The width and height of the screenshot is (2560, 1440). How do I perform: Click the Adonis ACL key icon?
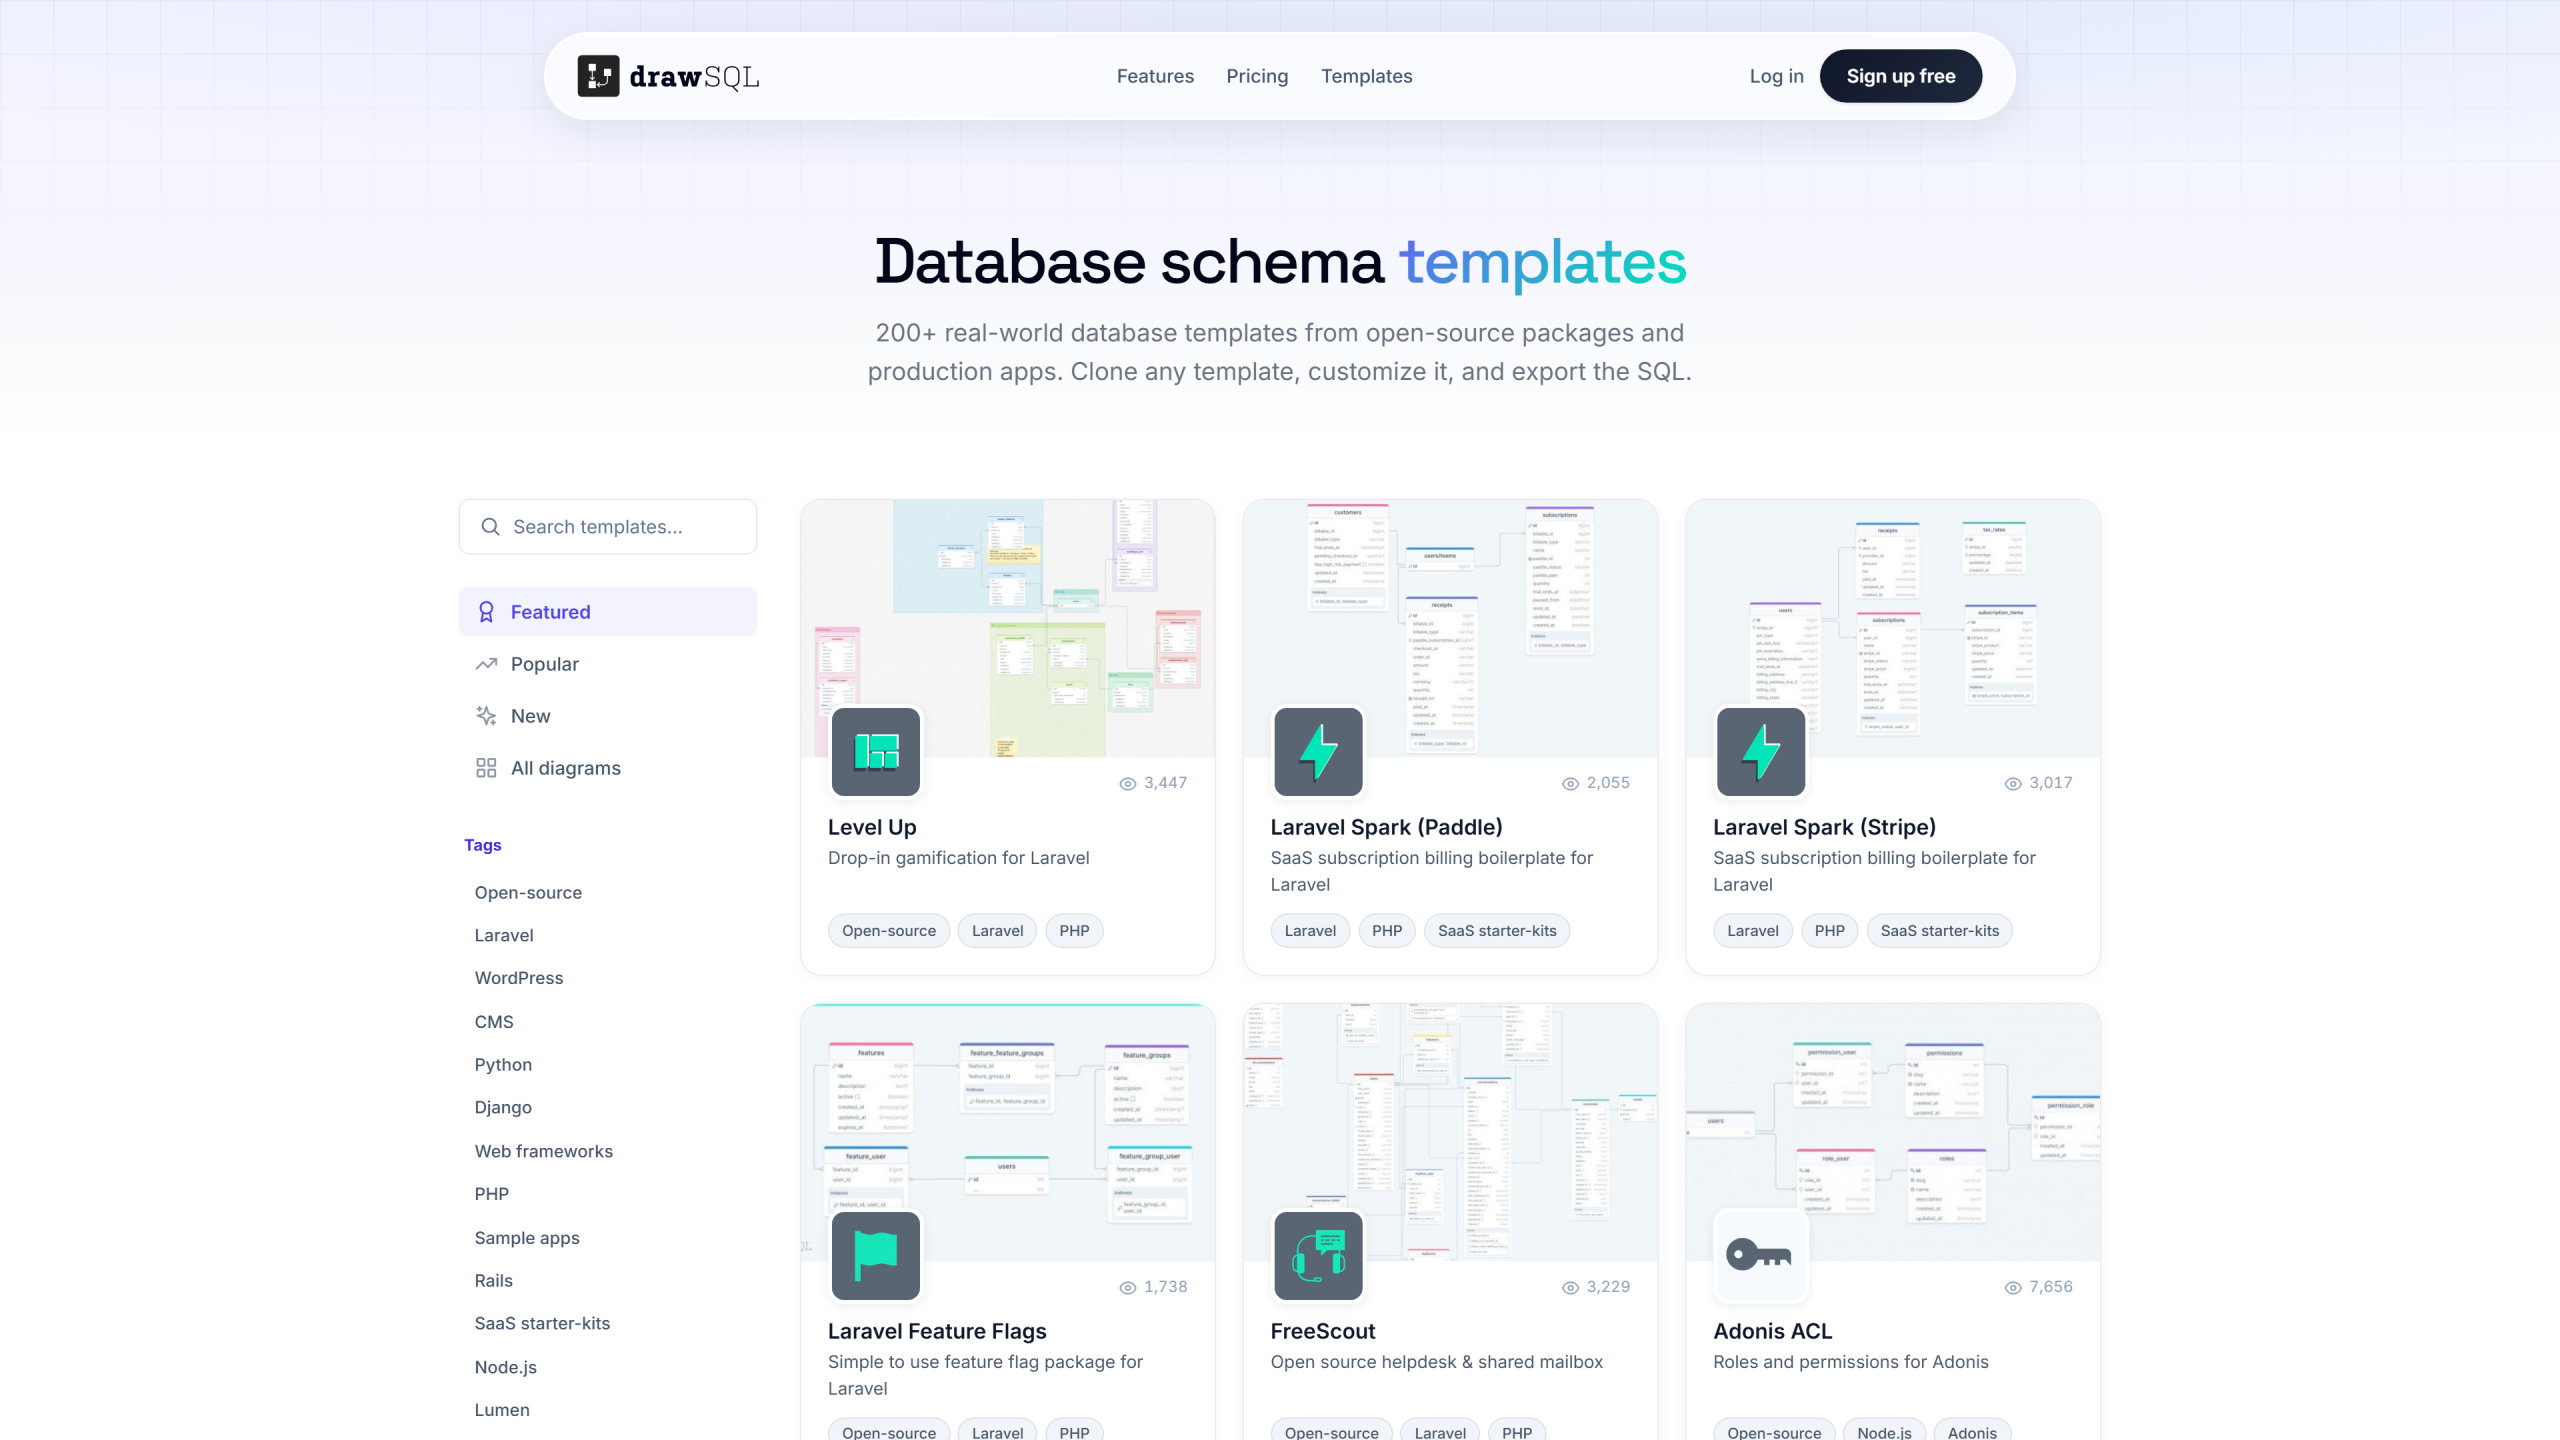[x=1761, y=1256]
